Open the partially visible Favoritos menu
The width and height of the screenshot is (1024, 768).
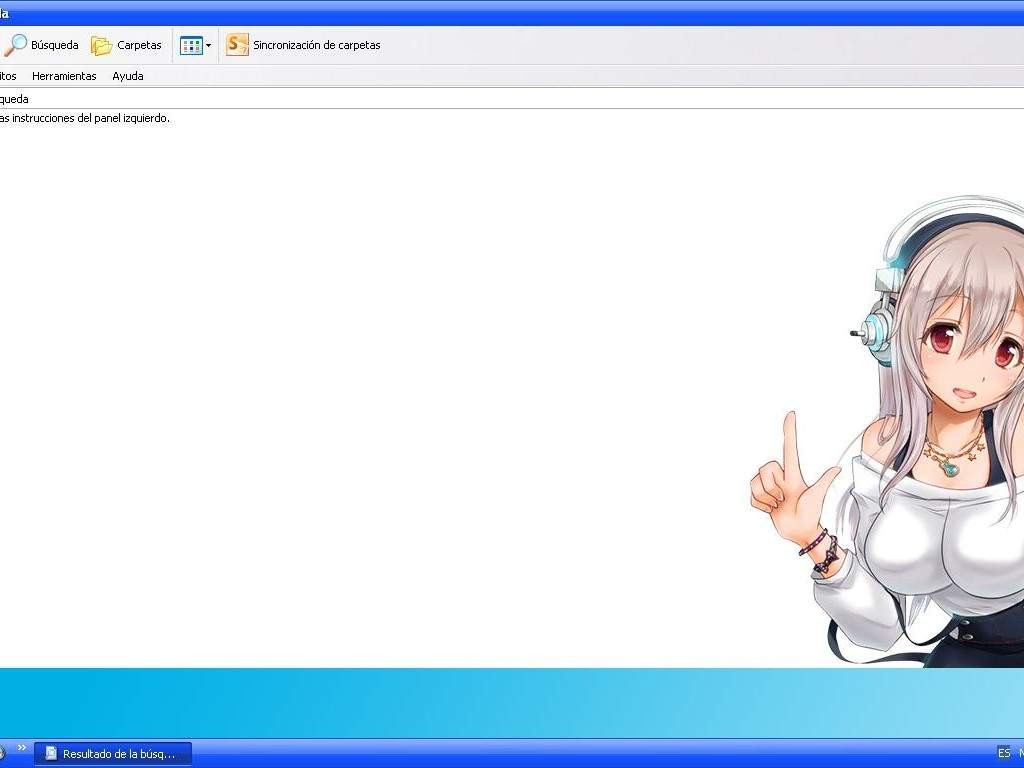(x=7, y=76)
